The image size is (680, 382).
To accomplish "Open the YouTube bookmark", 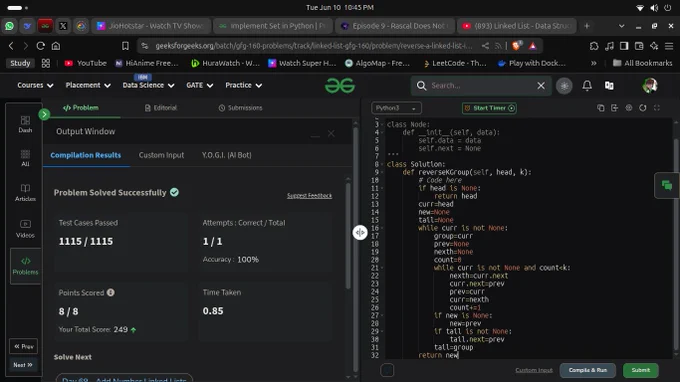I will click(85, 63).
